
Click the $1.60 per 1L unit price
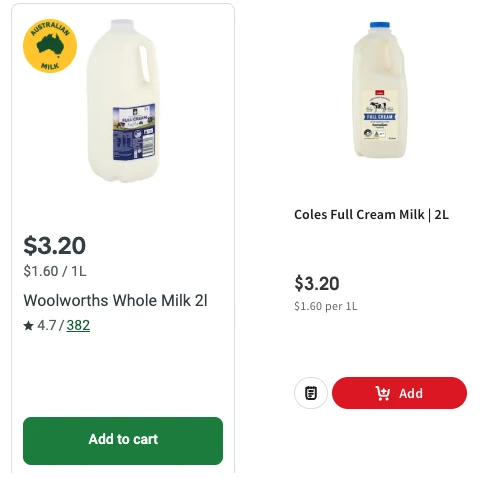click(326, 306)
